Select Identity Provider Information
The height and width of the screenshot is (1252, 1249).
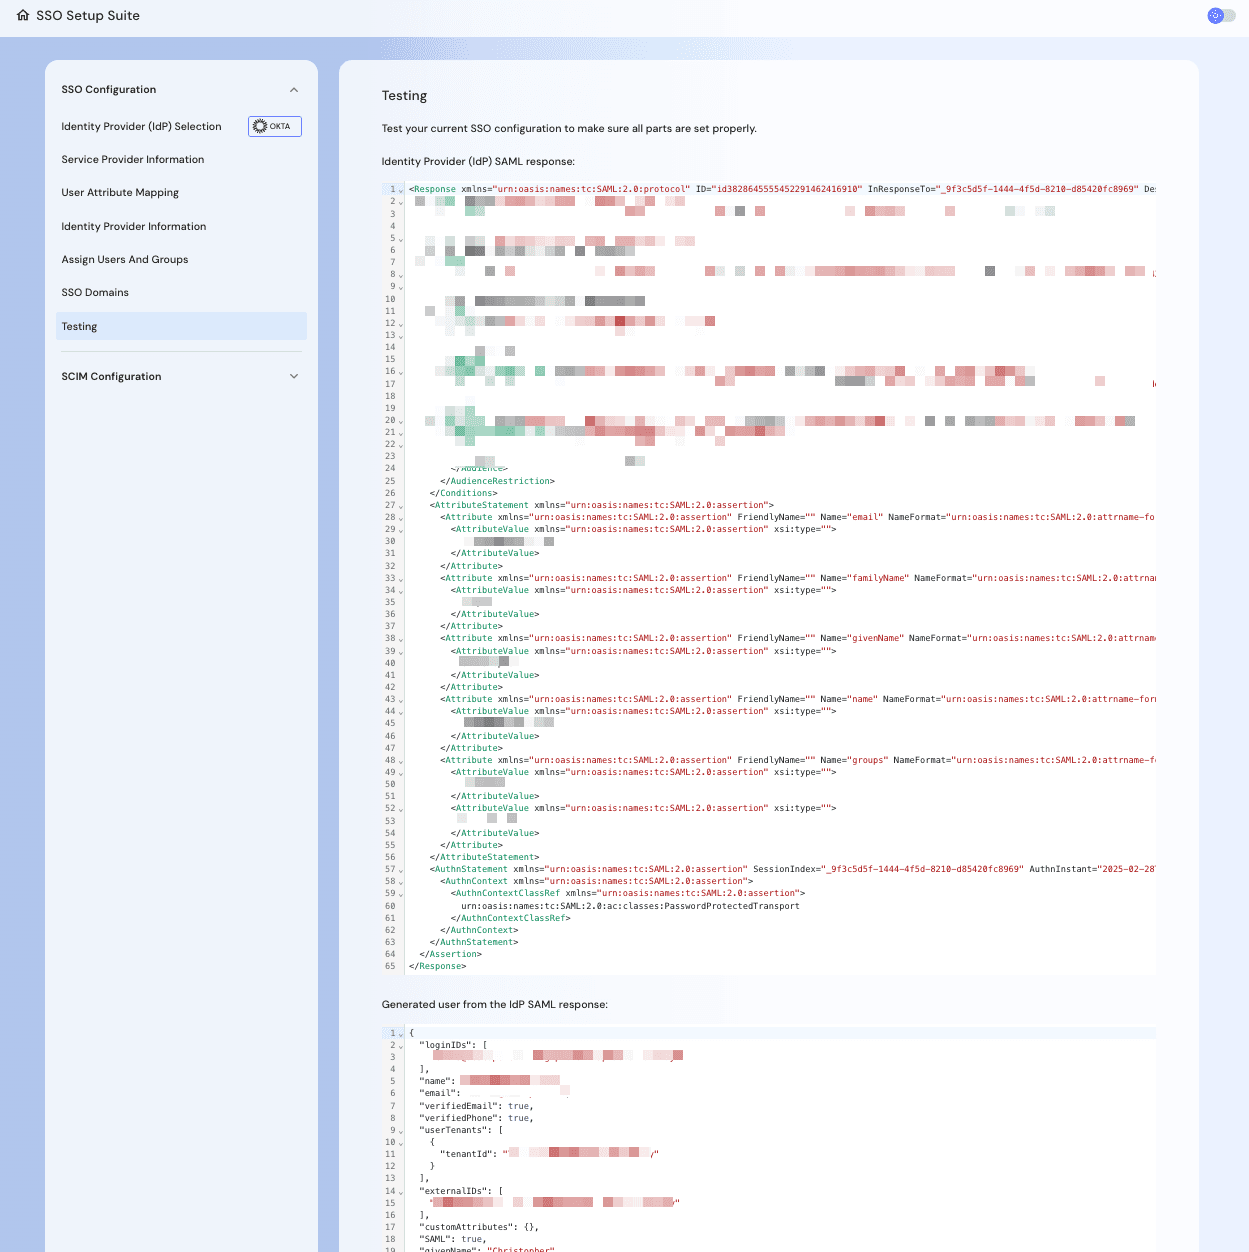[134, 226]
